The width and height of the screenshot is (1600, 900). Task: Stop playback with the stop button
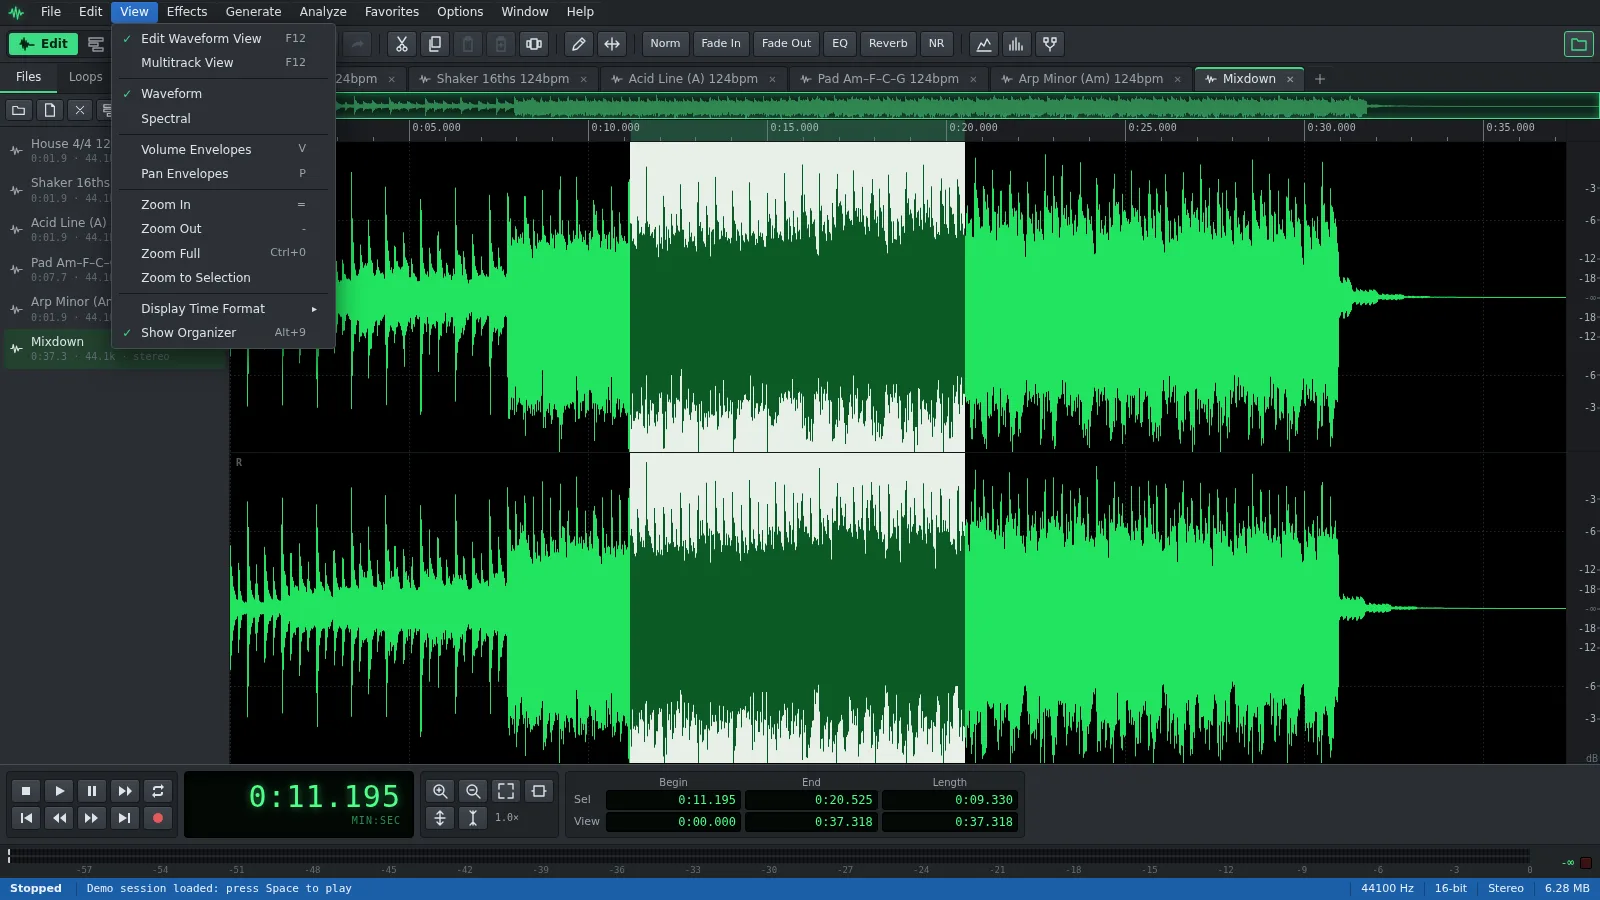click(27, 791)
